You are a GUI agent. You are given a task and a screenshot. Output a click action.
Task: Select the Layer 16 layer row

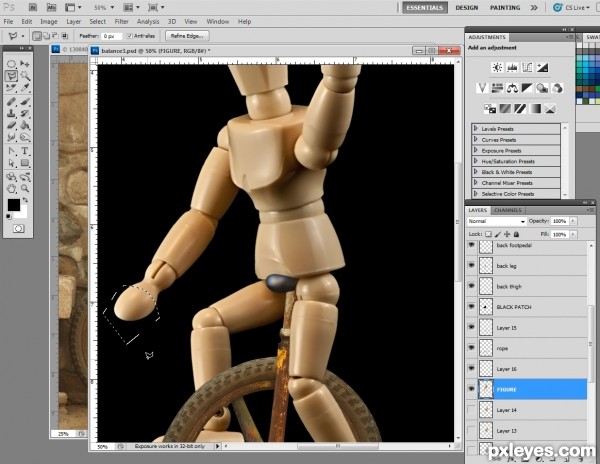coord(527,369)
